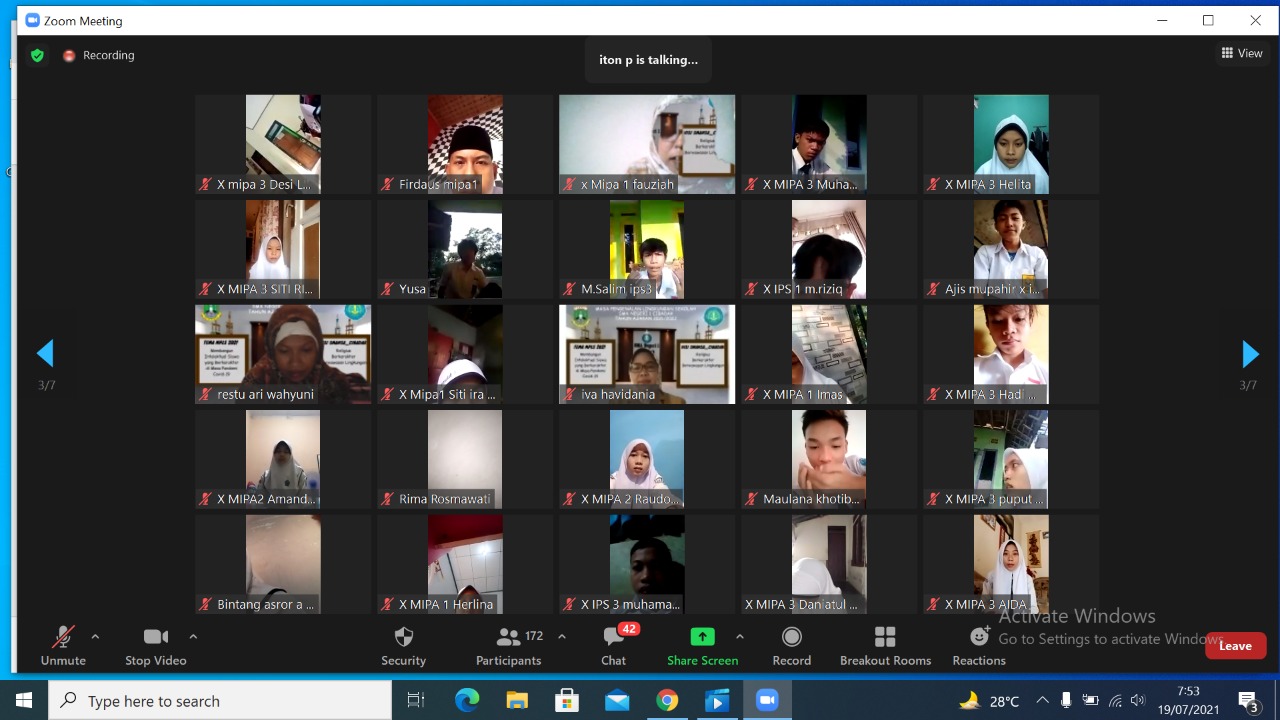Click the green encryption shield icon

37,56
